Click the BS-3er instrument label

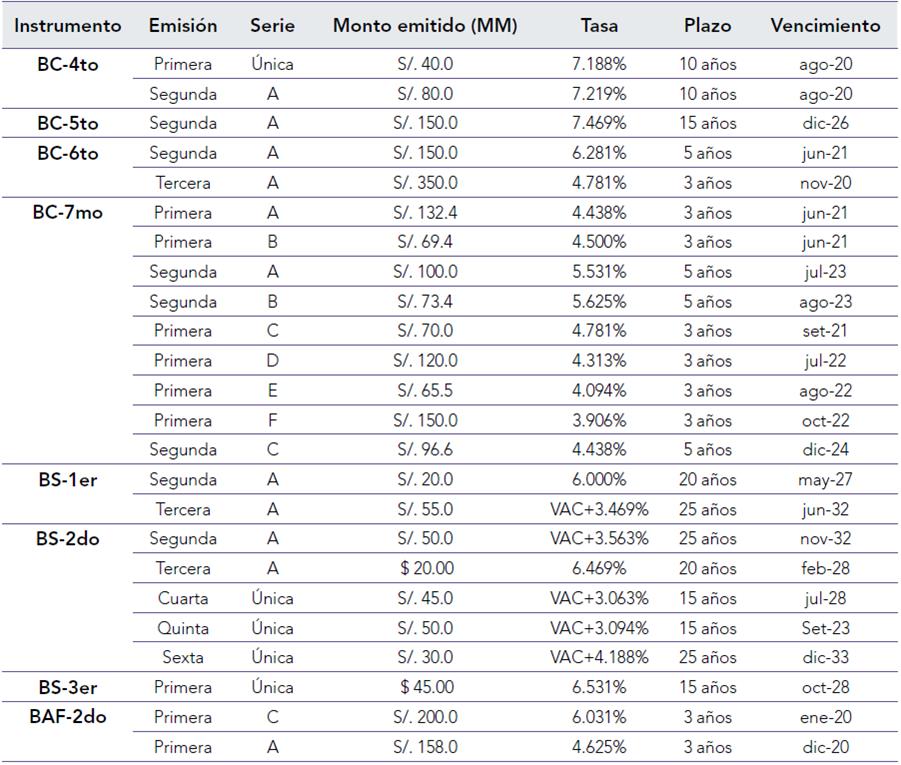(68, 688)
